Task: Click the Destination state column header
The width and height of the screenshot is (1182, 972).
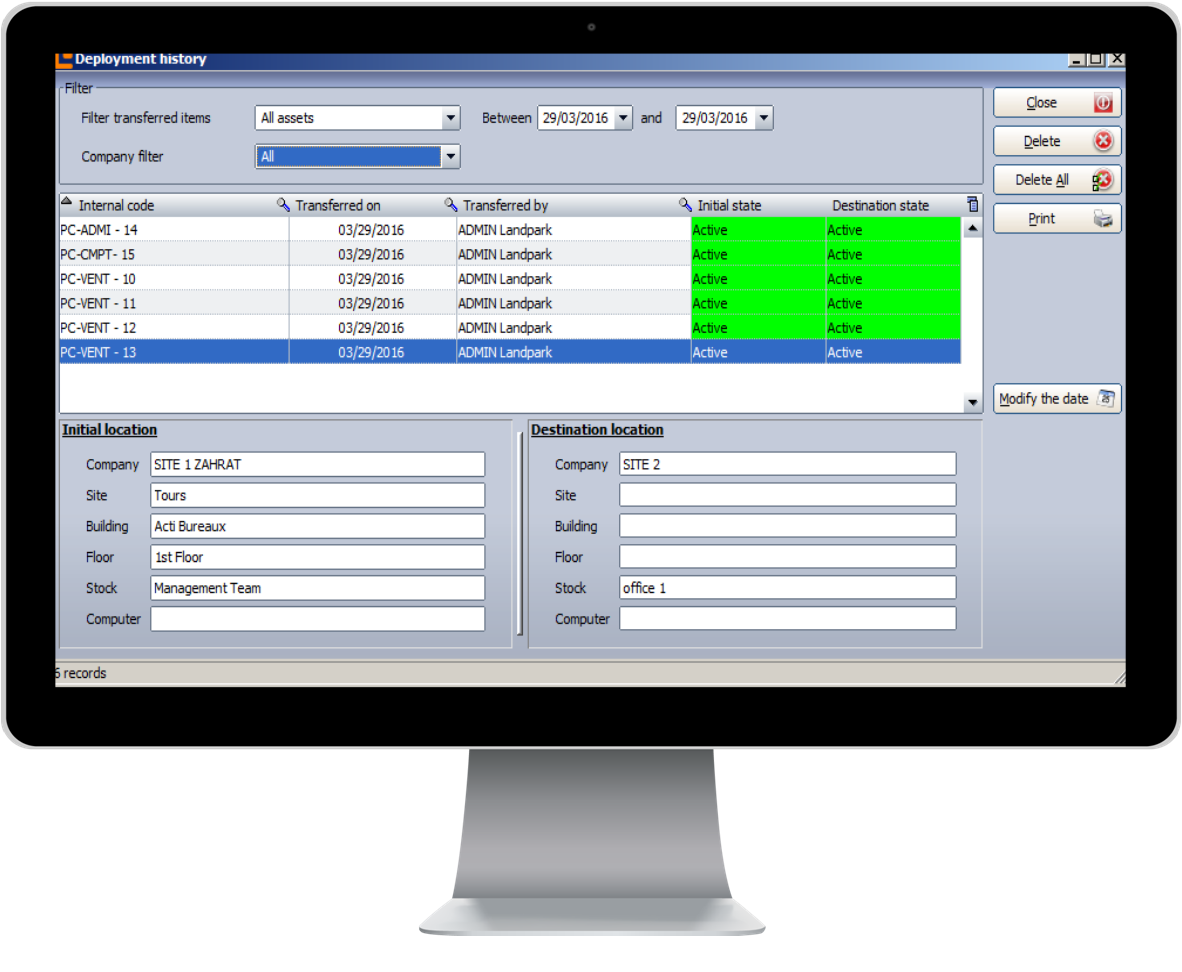Action: 880,205
